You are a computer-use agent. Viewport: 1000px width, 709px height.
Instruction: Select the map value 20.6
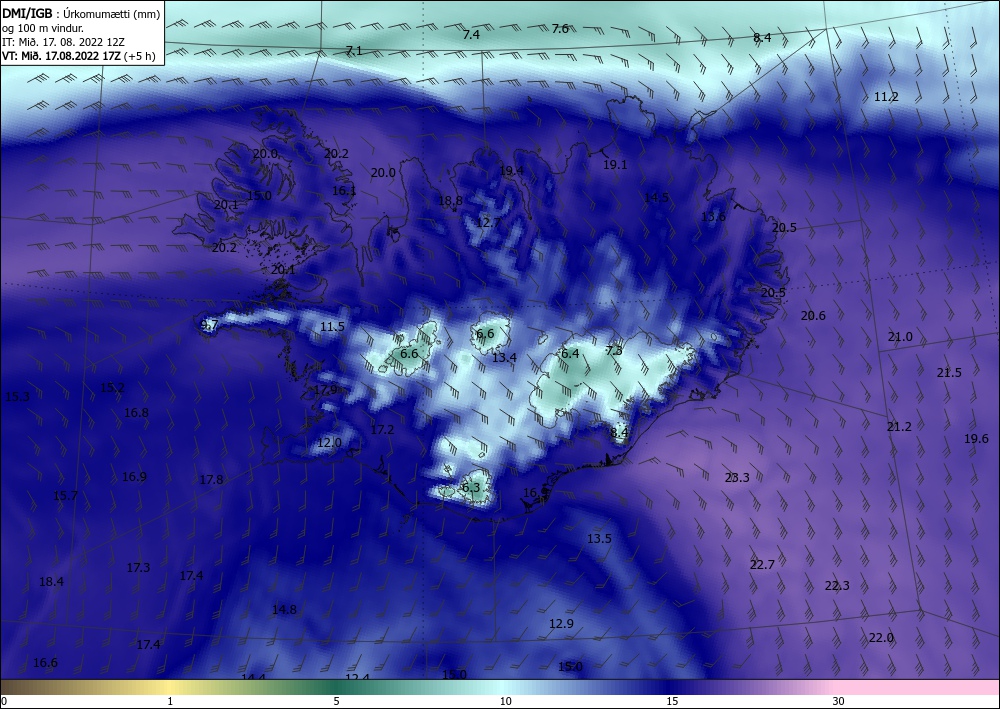point(813,316)
